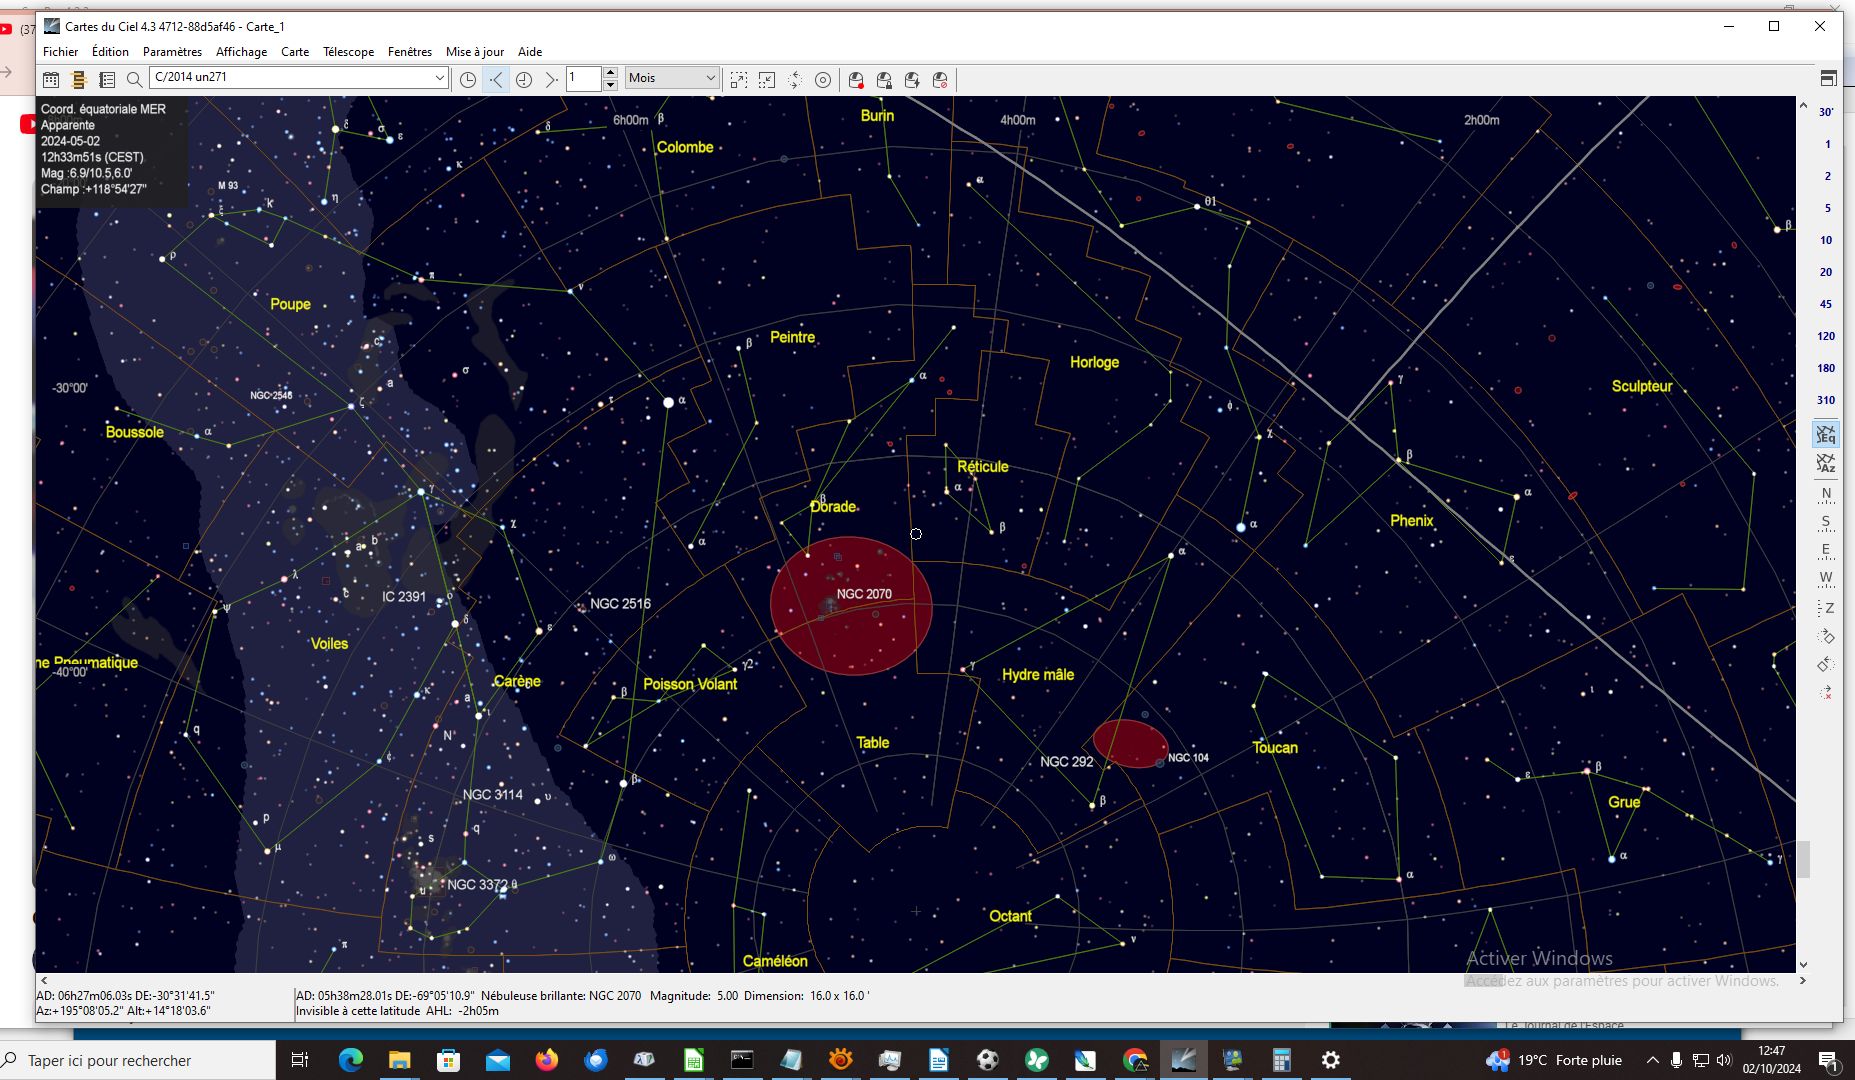Open the Affichage menu
The height and width of the screenshot is (1080, 1855).
click(x=241, y=52)
